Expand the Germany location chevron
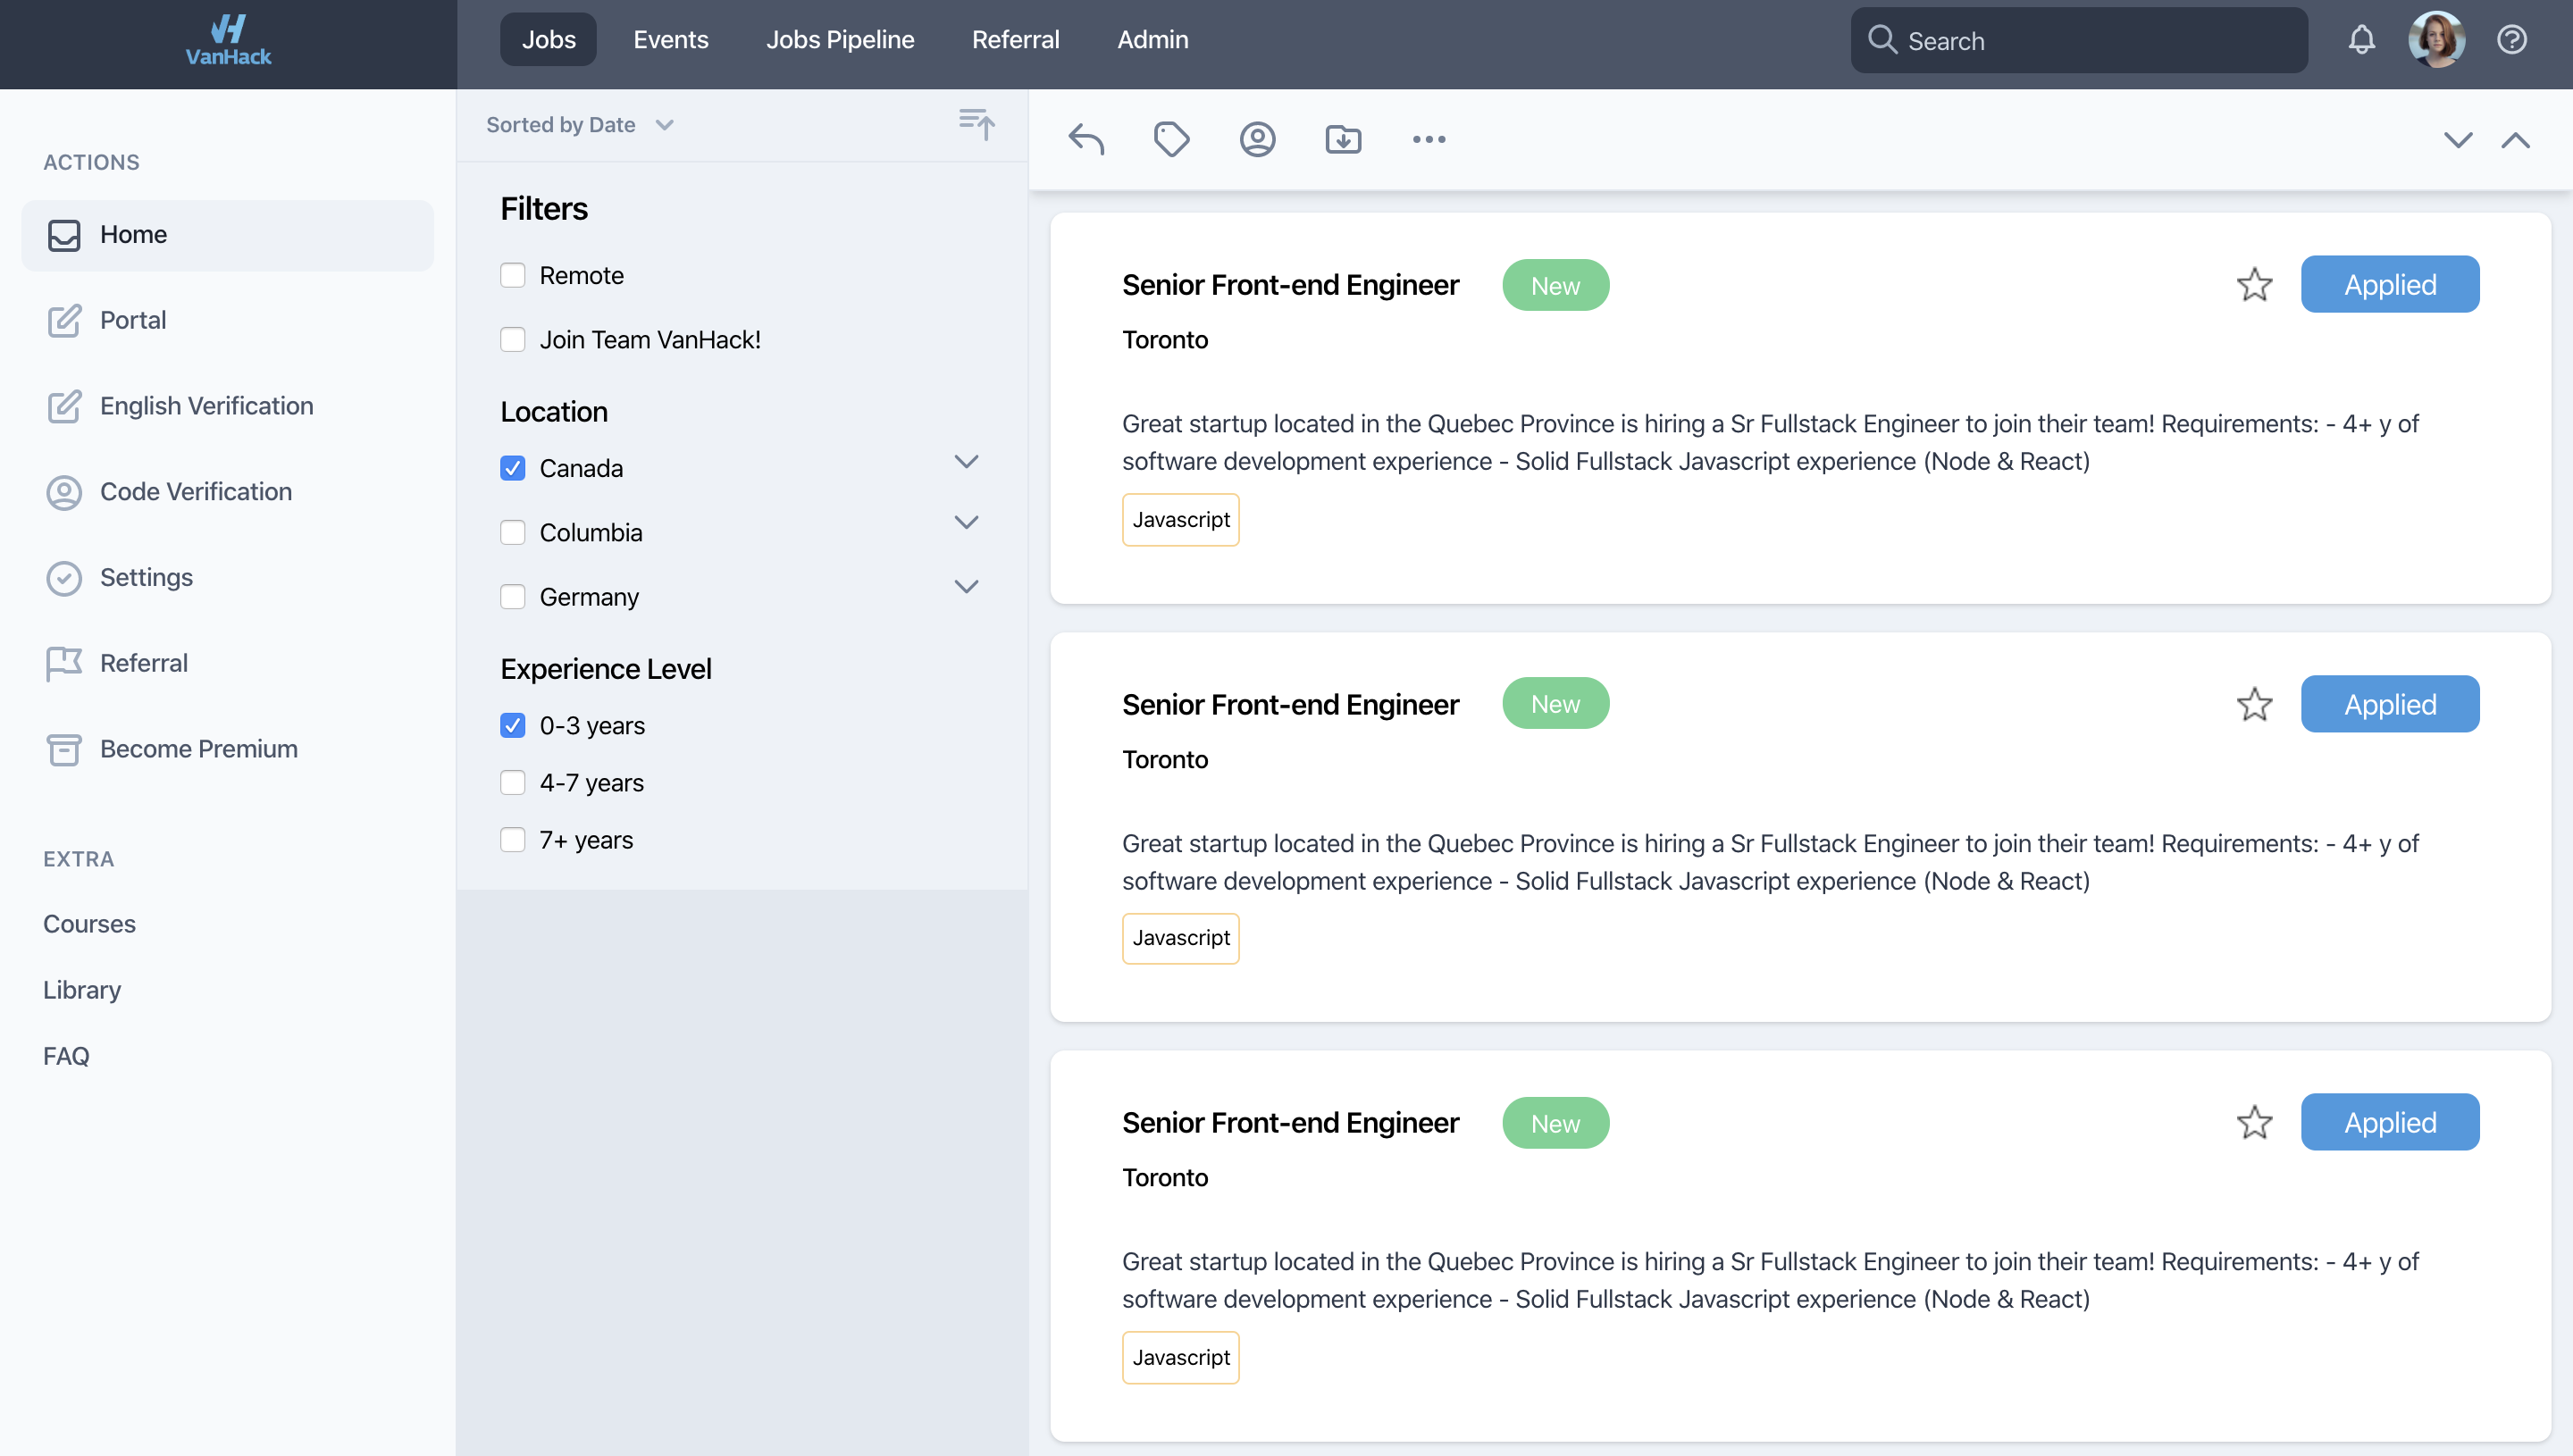The image size is (2573, 1456). click(966, 587)
